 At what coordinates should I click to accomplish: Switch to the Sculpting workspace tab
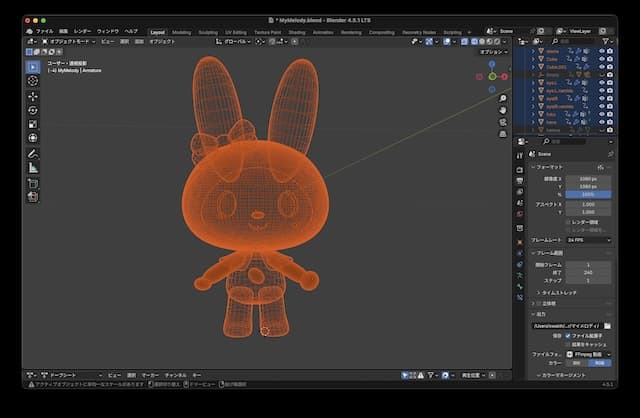click(x=208, y=31)
